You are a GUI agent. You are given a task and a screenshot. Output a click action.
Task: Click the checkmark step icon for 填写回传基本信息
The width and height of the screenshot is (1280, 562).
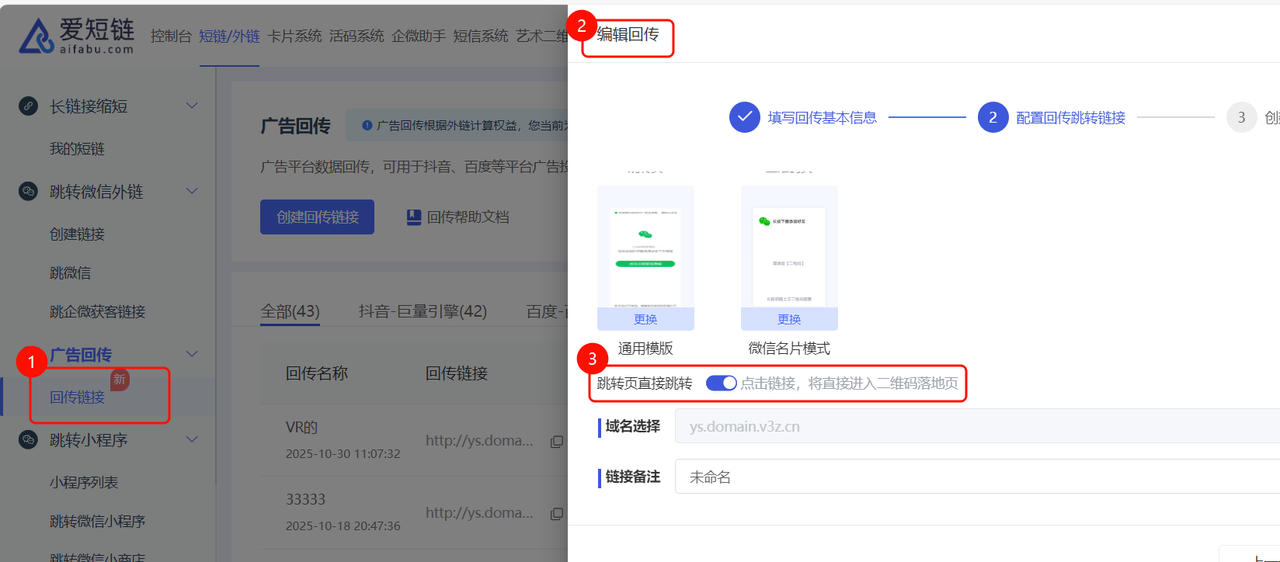[x=744, y=117]
